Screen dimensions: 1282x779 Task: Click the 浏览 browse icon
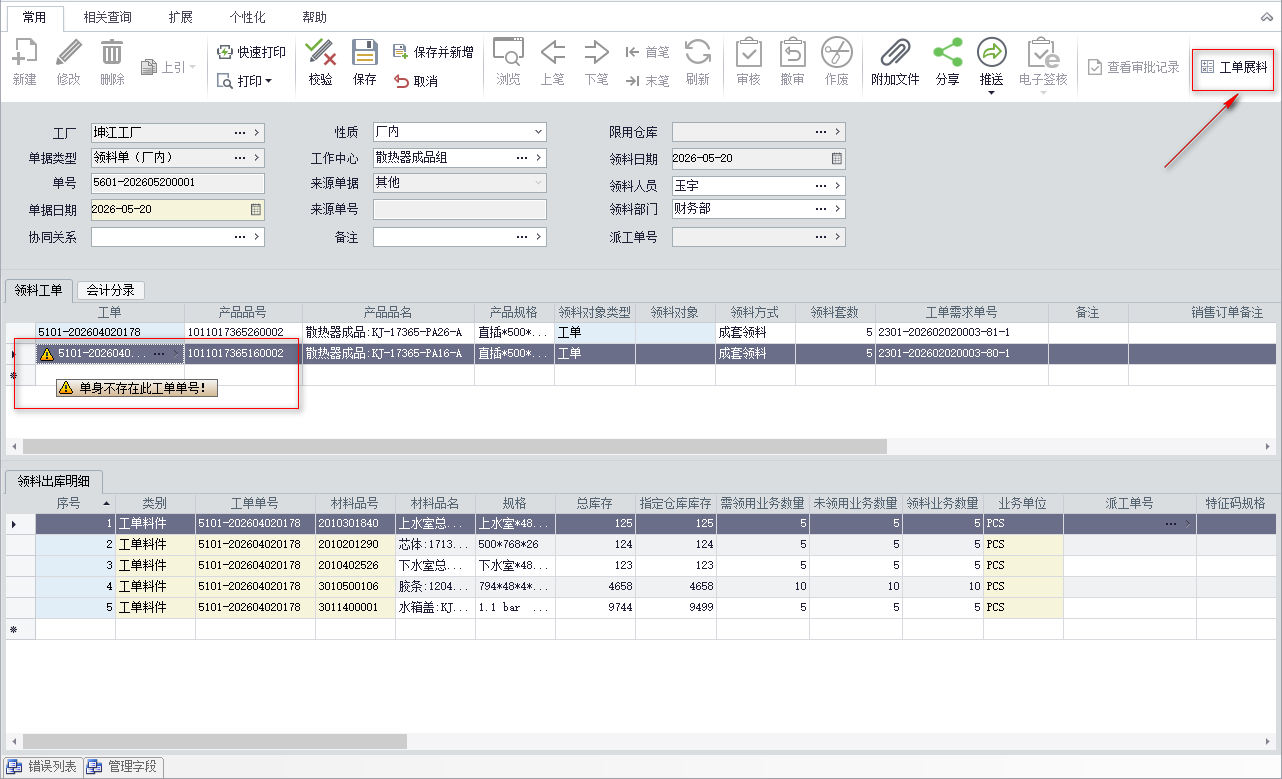click(x=508, y=54)
